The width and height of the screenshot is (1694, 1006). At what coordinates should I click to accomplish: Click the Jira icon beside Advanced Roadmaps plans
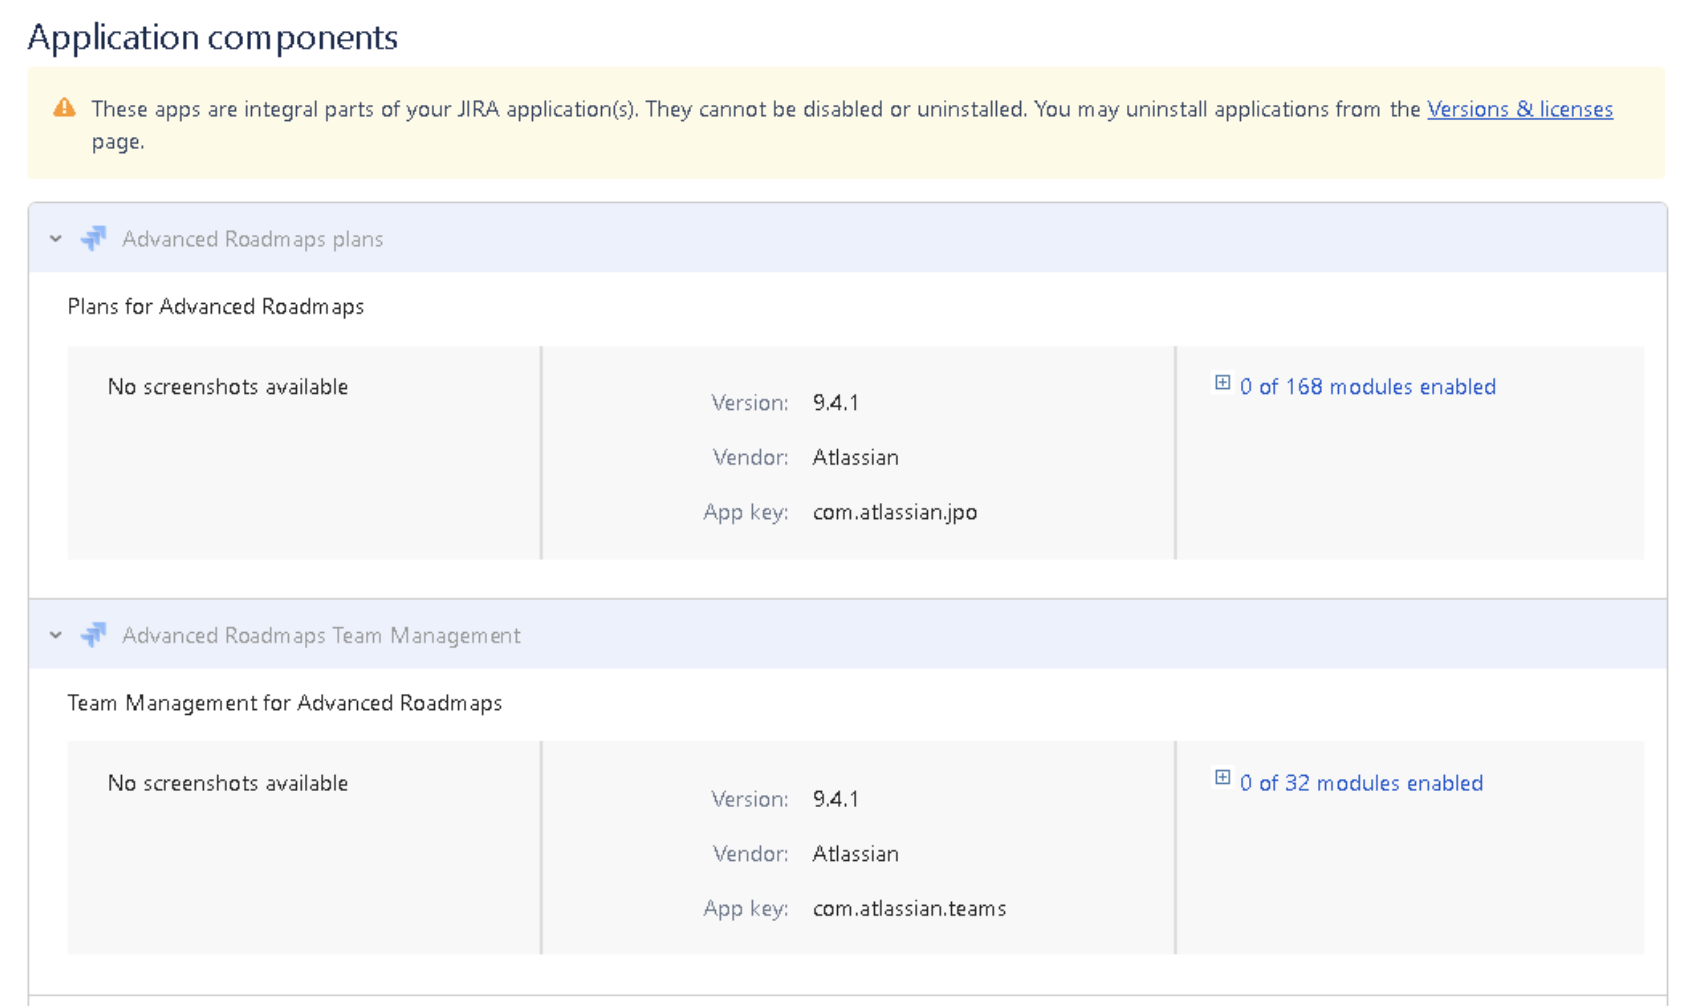click(93, 238)
